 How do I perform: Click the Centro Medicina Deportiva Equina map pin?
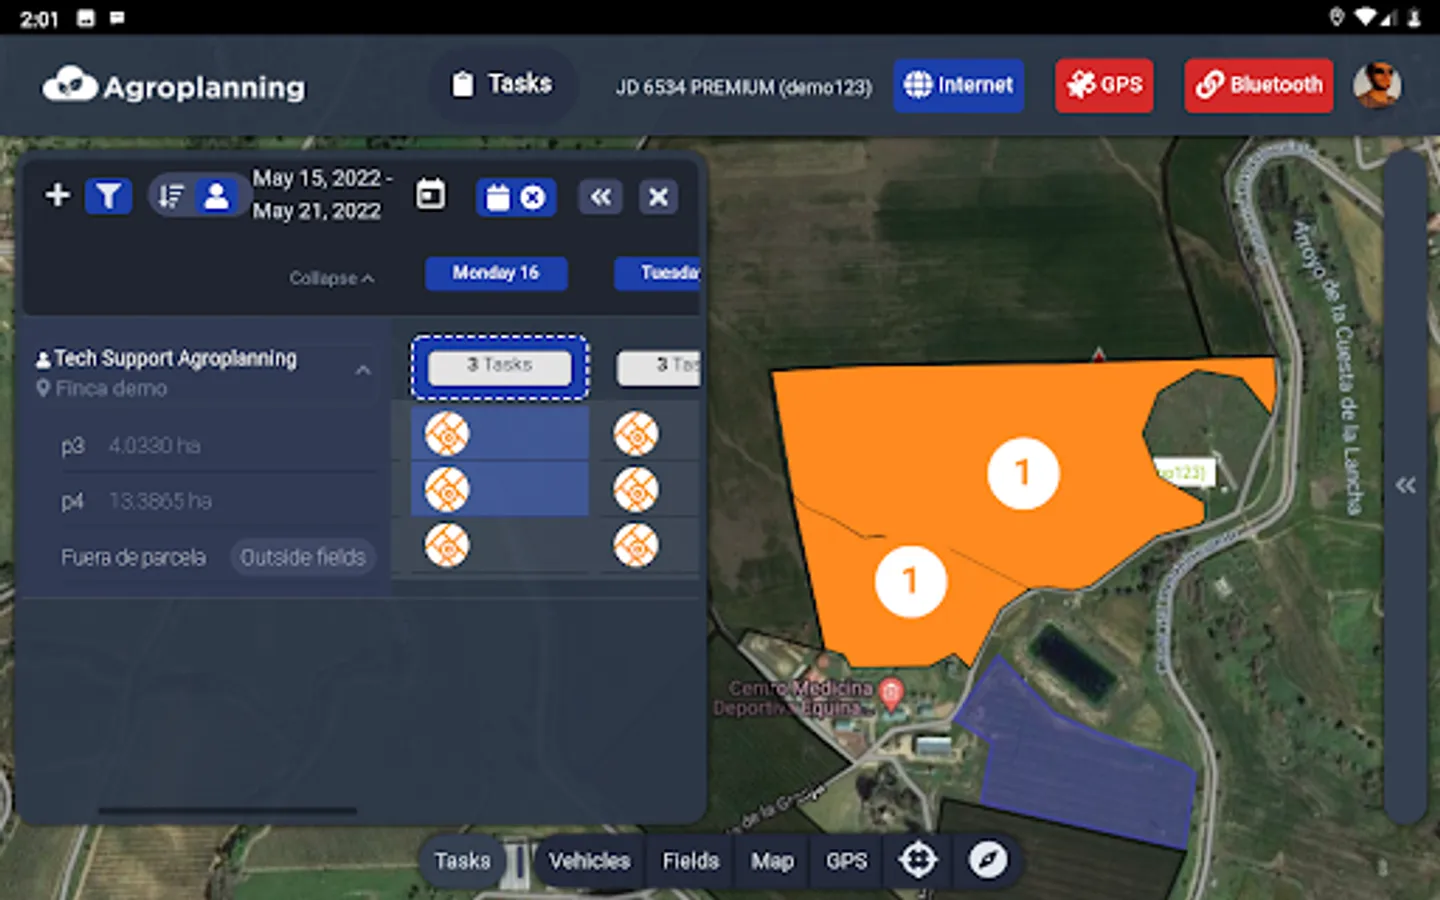(x=890, y=692)
